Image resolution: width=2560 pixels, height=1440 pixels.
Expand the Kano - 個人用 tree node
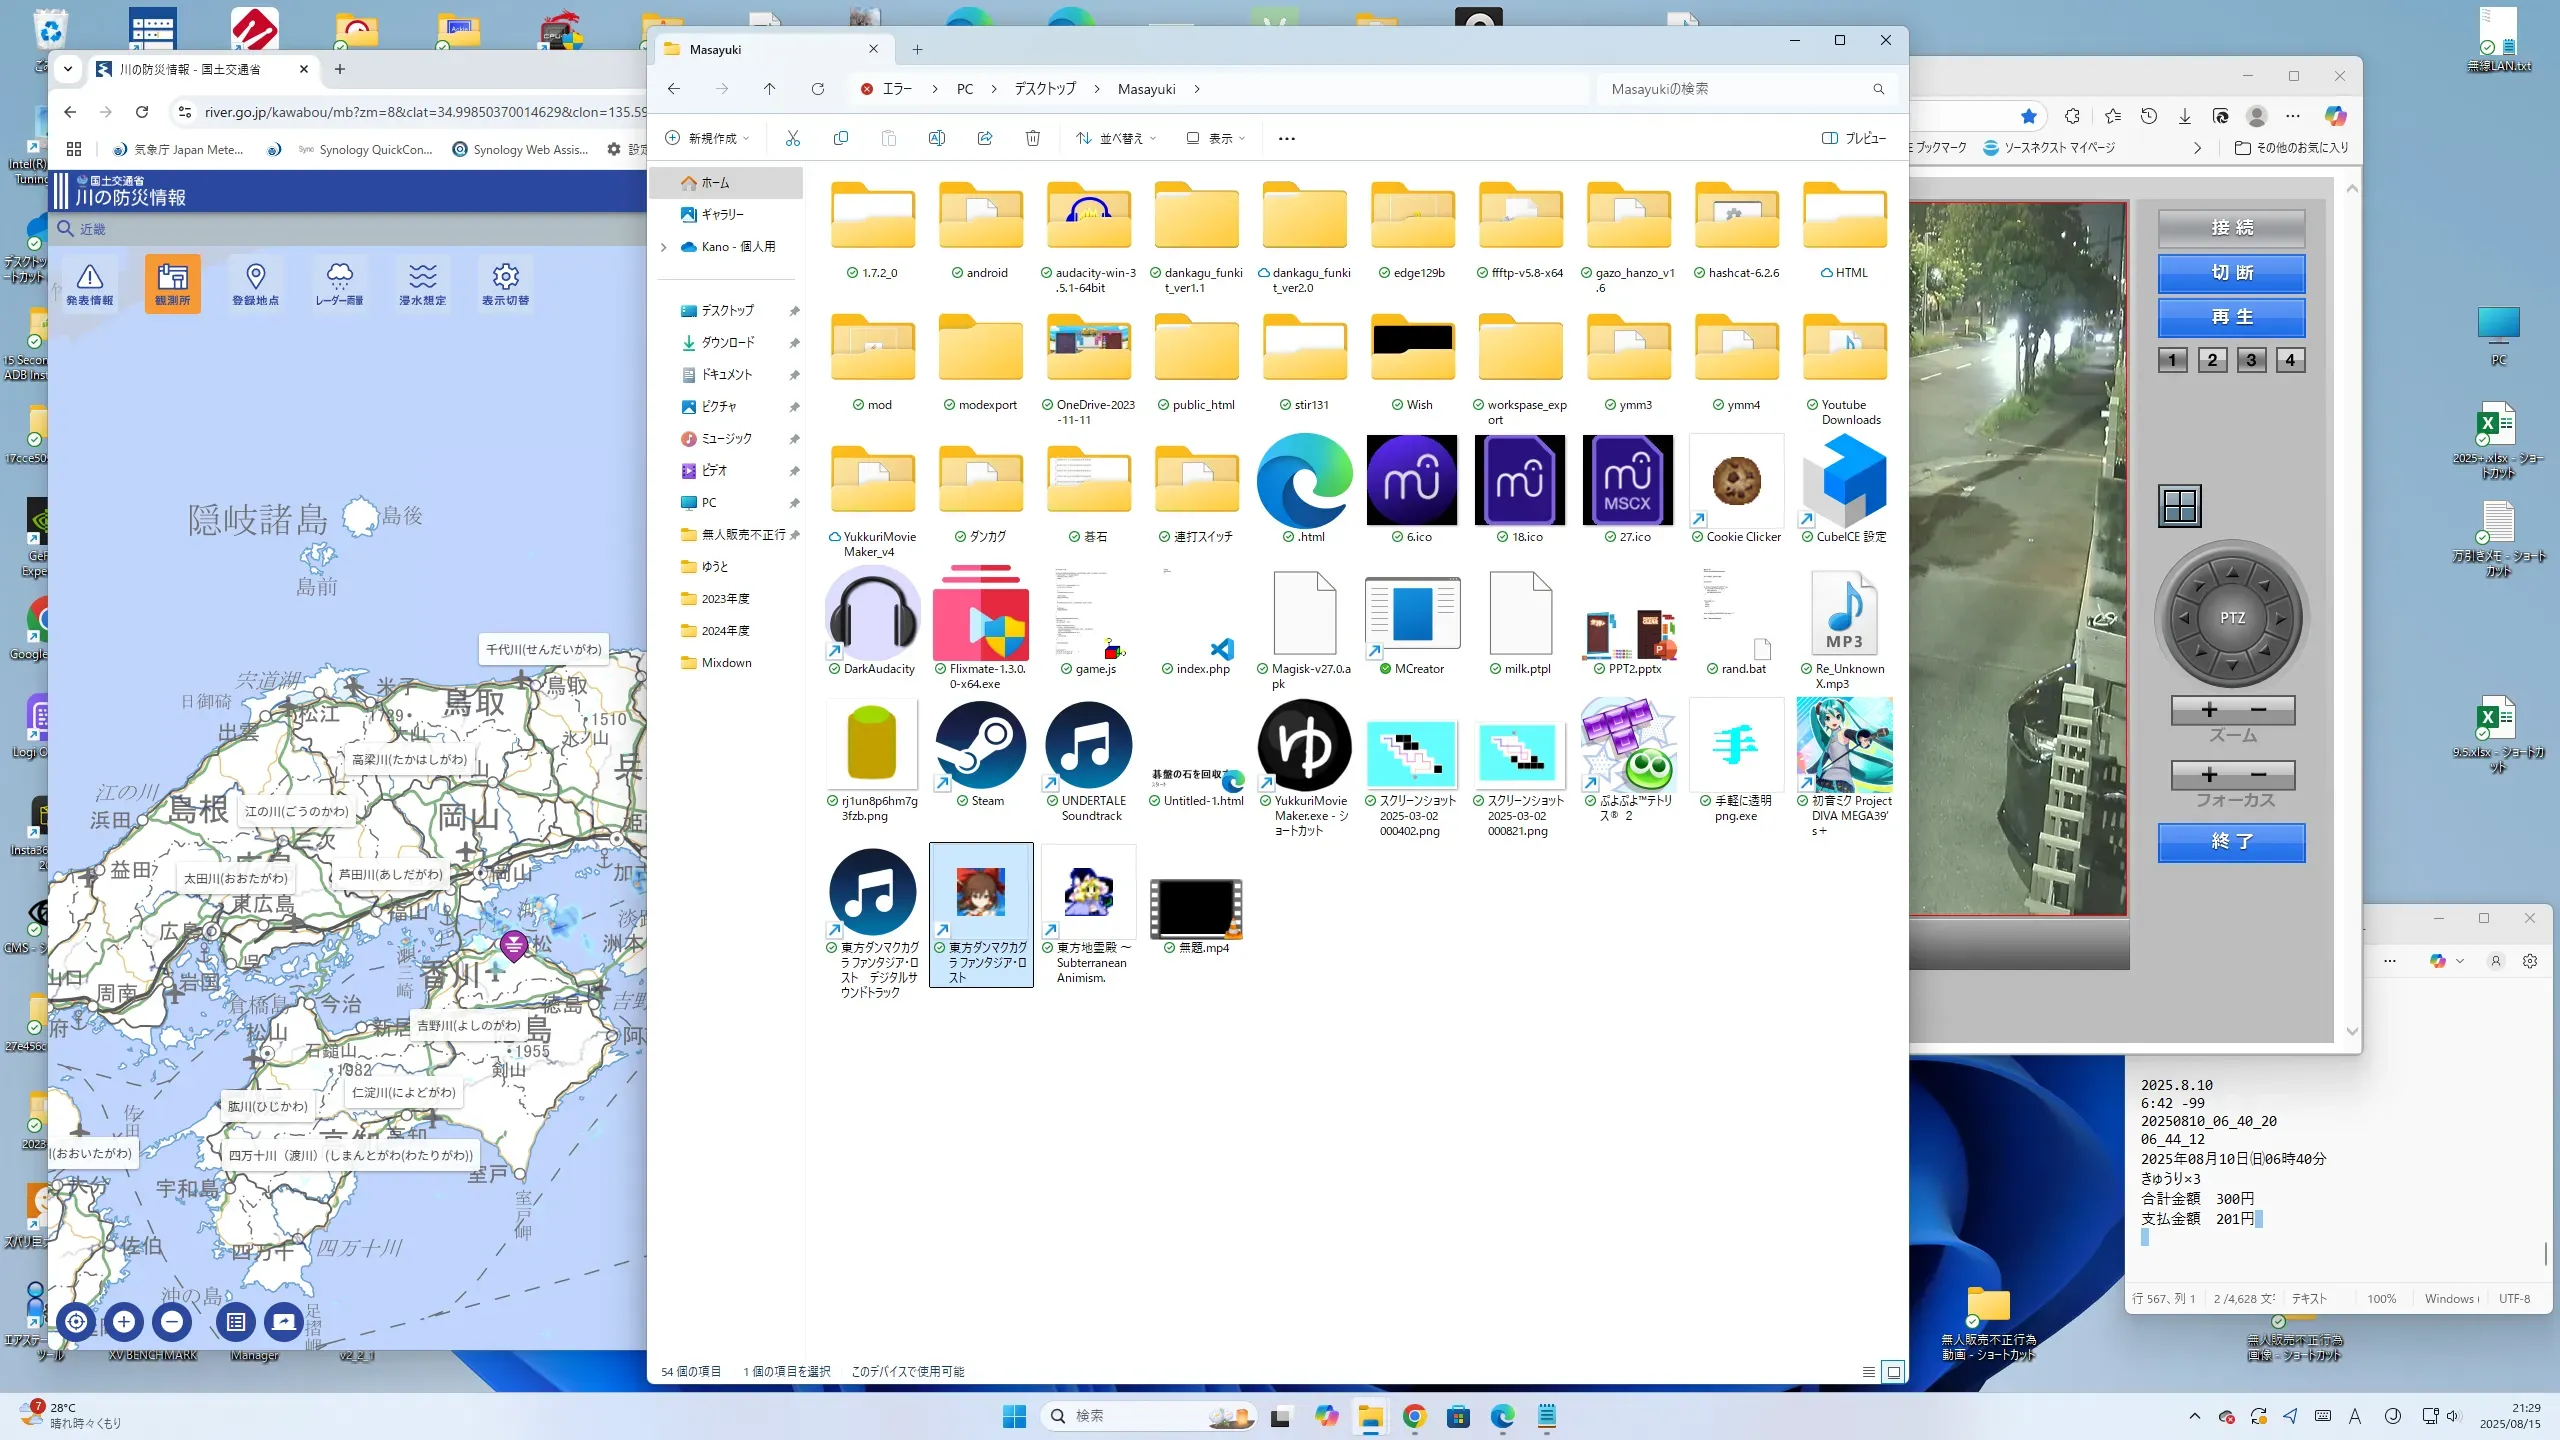[663, 246]
